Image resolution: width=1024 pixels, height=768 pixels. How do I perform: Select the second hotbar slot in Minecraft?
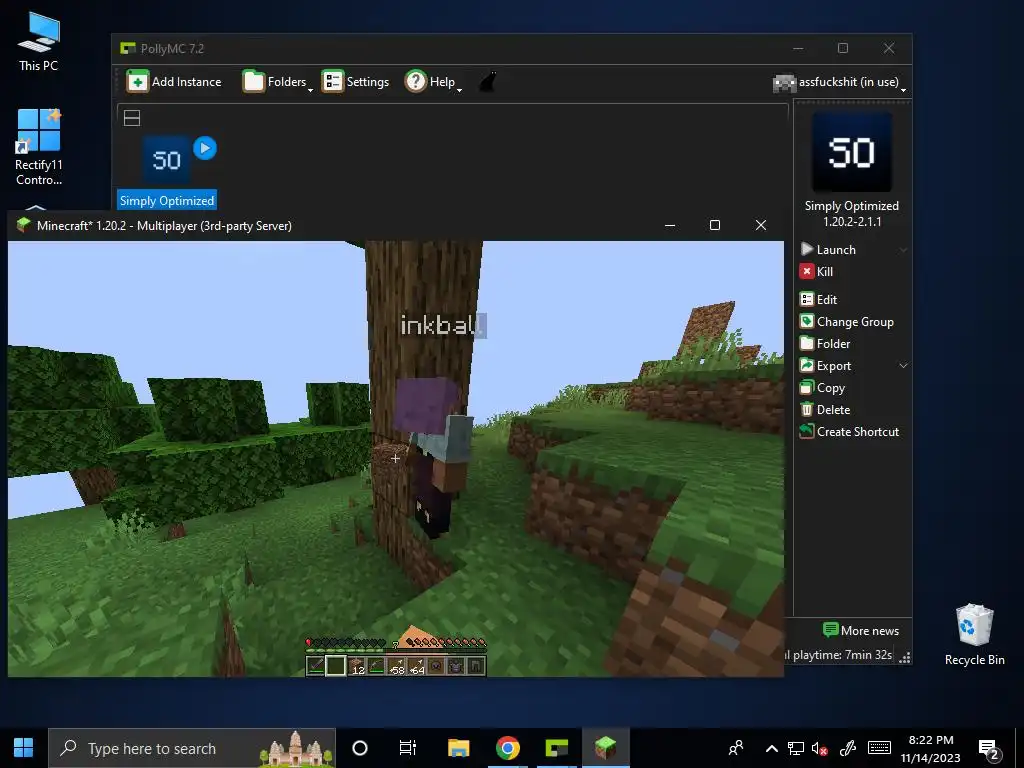pyautogui.click(x=336, y=666)
